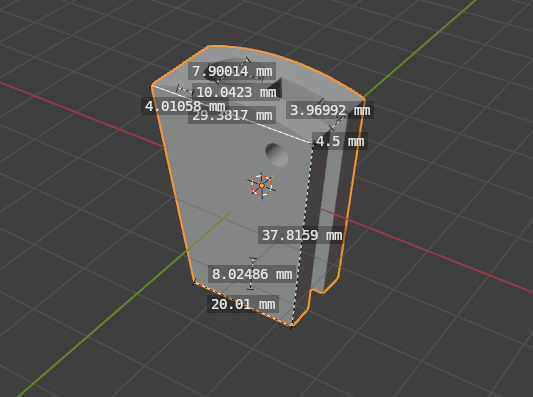The width and height of the screenshot is (533, 397).
Task: Click the 4.5 mm measurement label
Action: pos(340,141)
